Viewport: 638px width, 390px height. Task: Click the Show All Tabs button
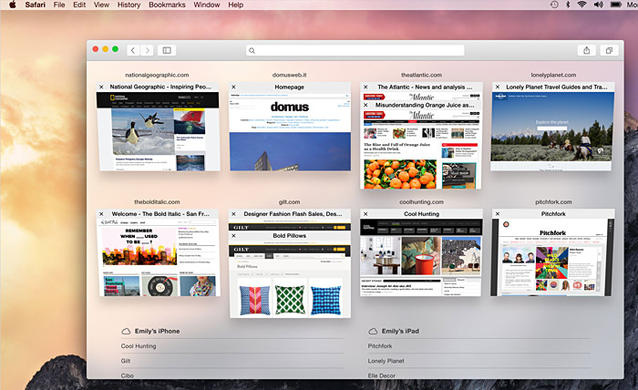pyautogui.click(x=609, y=50)
